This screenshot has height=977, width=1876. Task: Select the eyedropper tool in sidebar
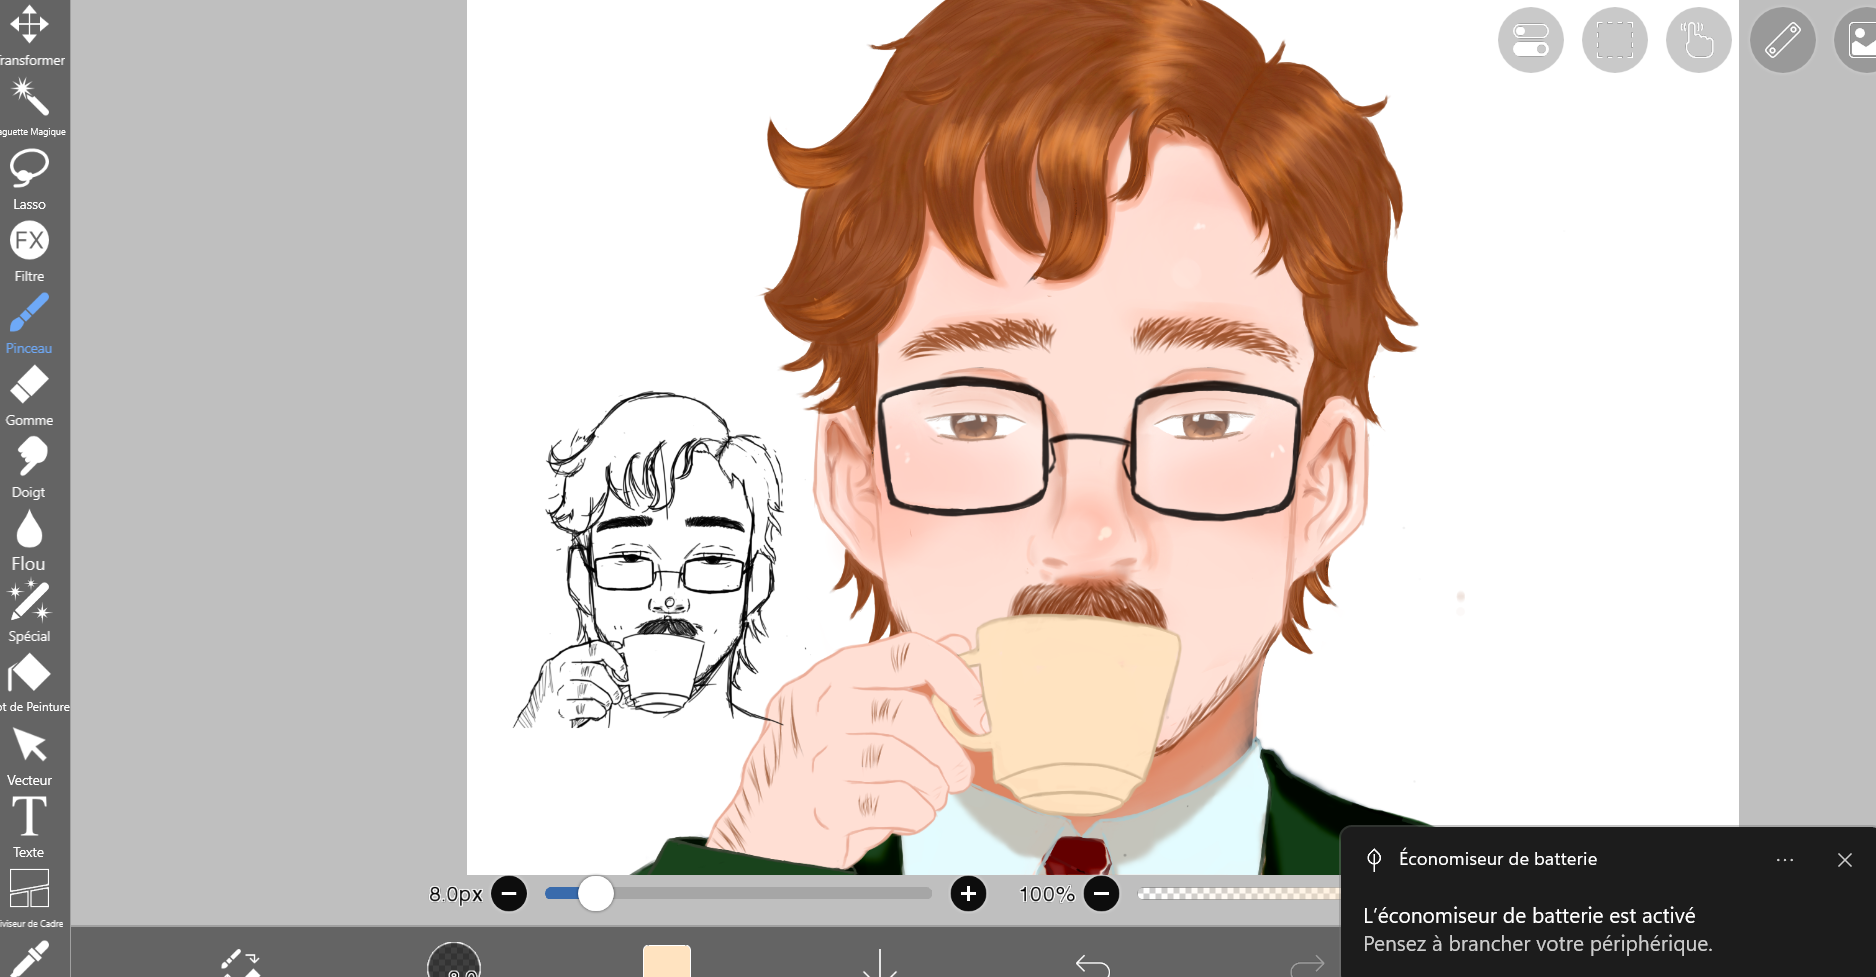[x=29, y=958]
